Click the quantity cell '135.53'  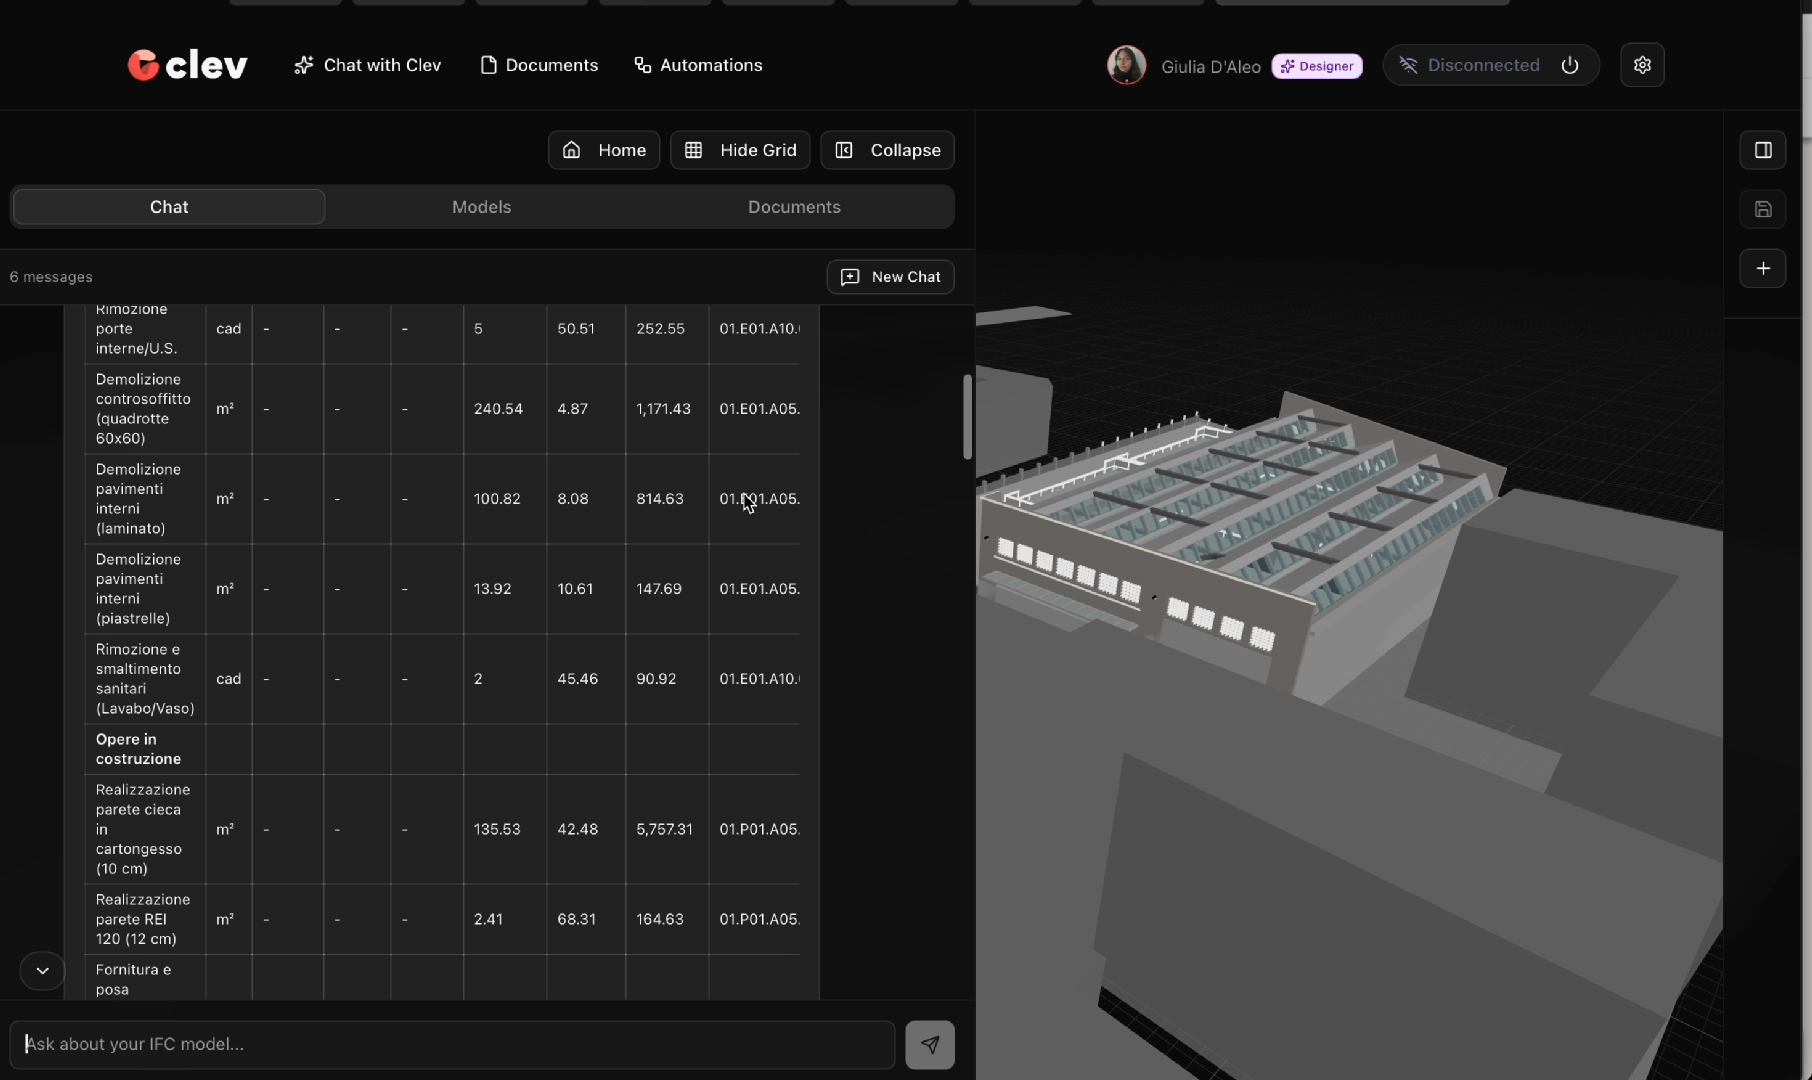coord(497,829)
